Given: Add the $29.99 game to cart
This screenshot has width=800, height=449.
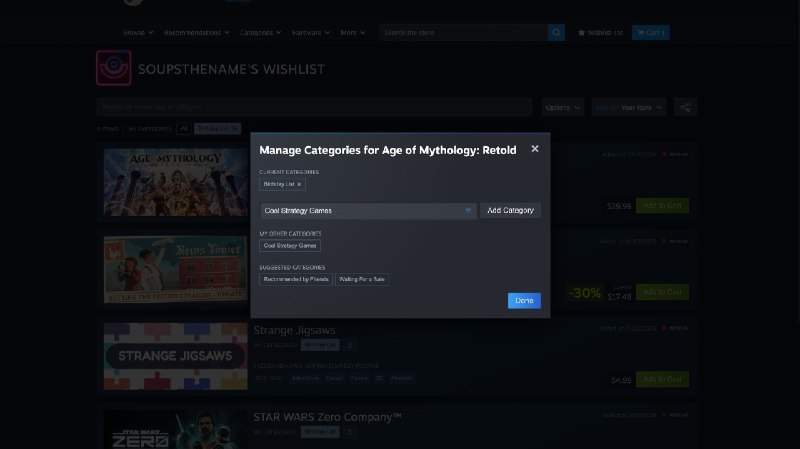Looking at the screenshot, I should click(x=662, y=206).
